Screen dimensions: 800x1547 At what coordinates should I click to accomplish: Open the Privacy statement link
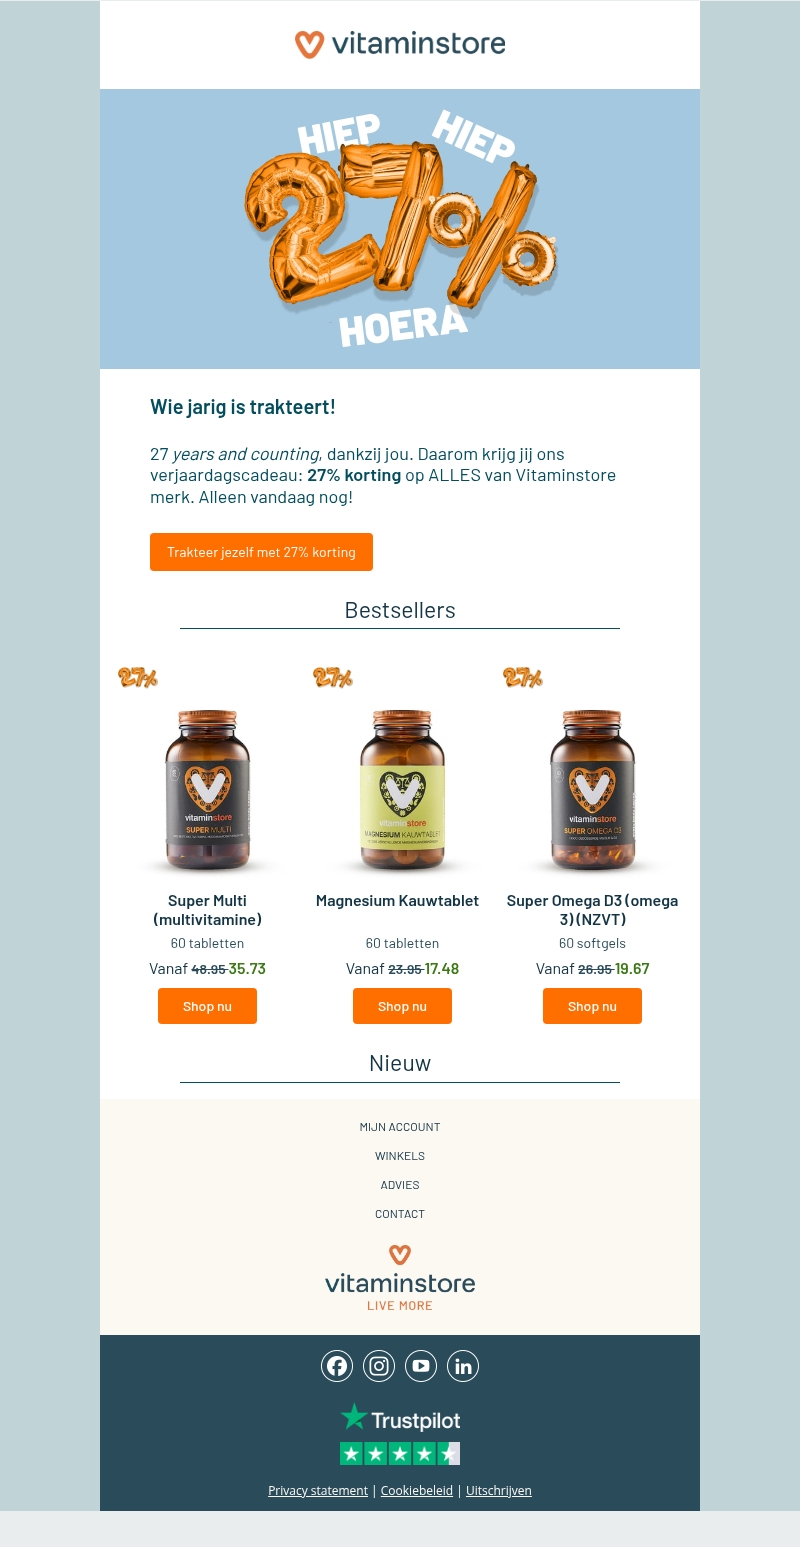click(x=318, y=1490)
